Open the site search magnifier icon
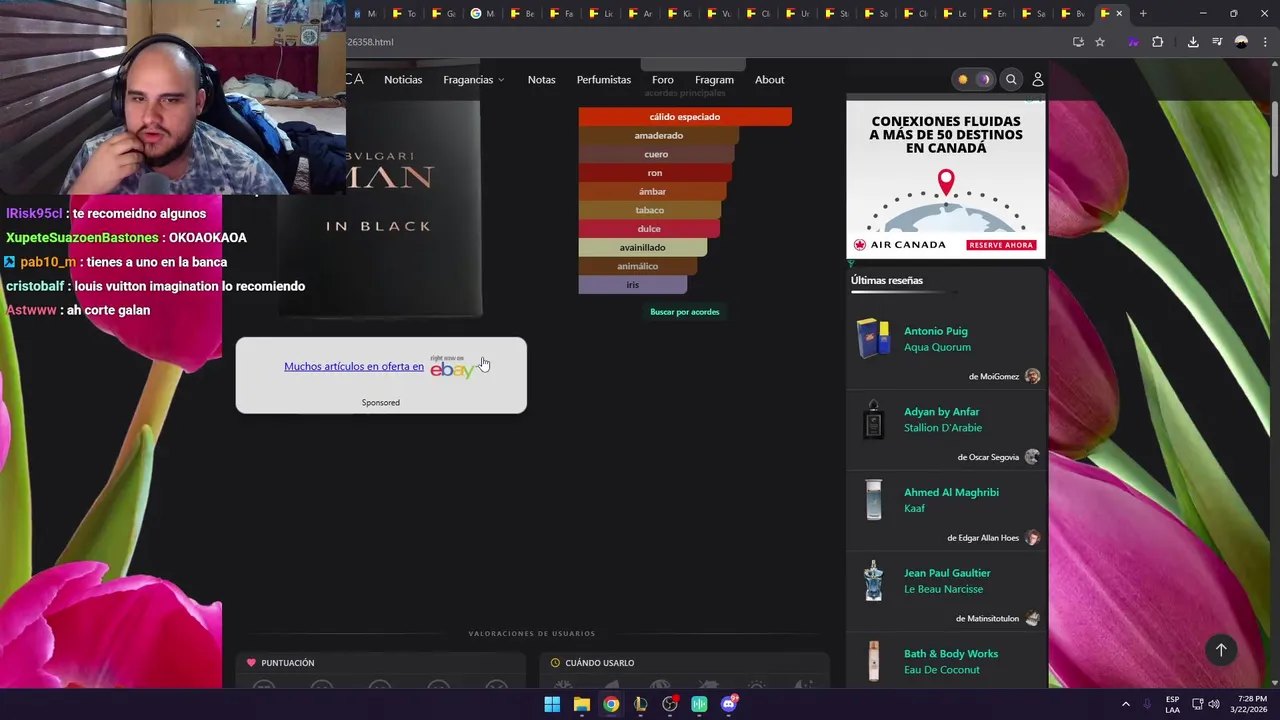This screenshot has width=1280, height=720. [1011, 79]
